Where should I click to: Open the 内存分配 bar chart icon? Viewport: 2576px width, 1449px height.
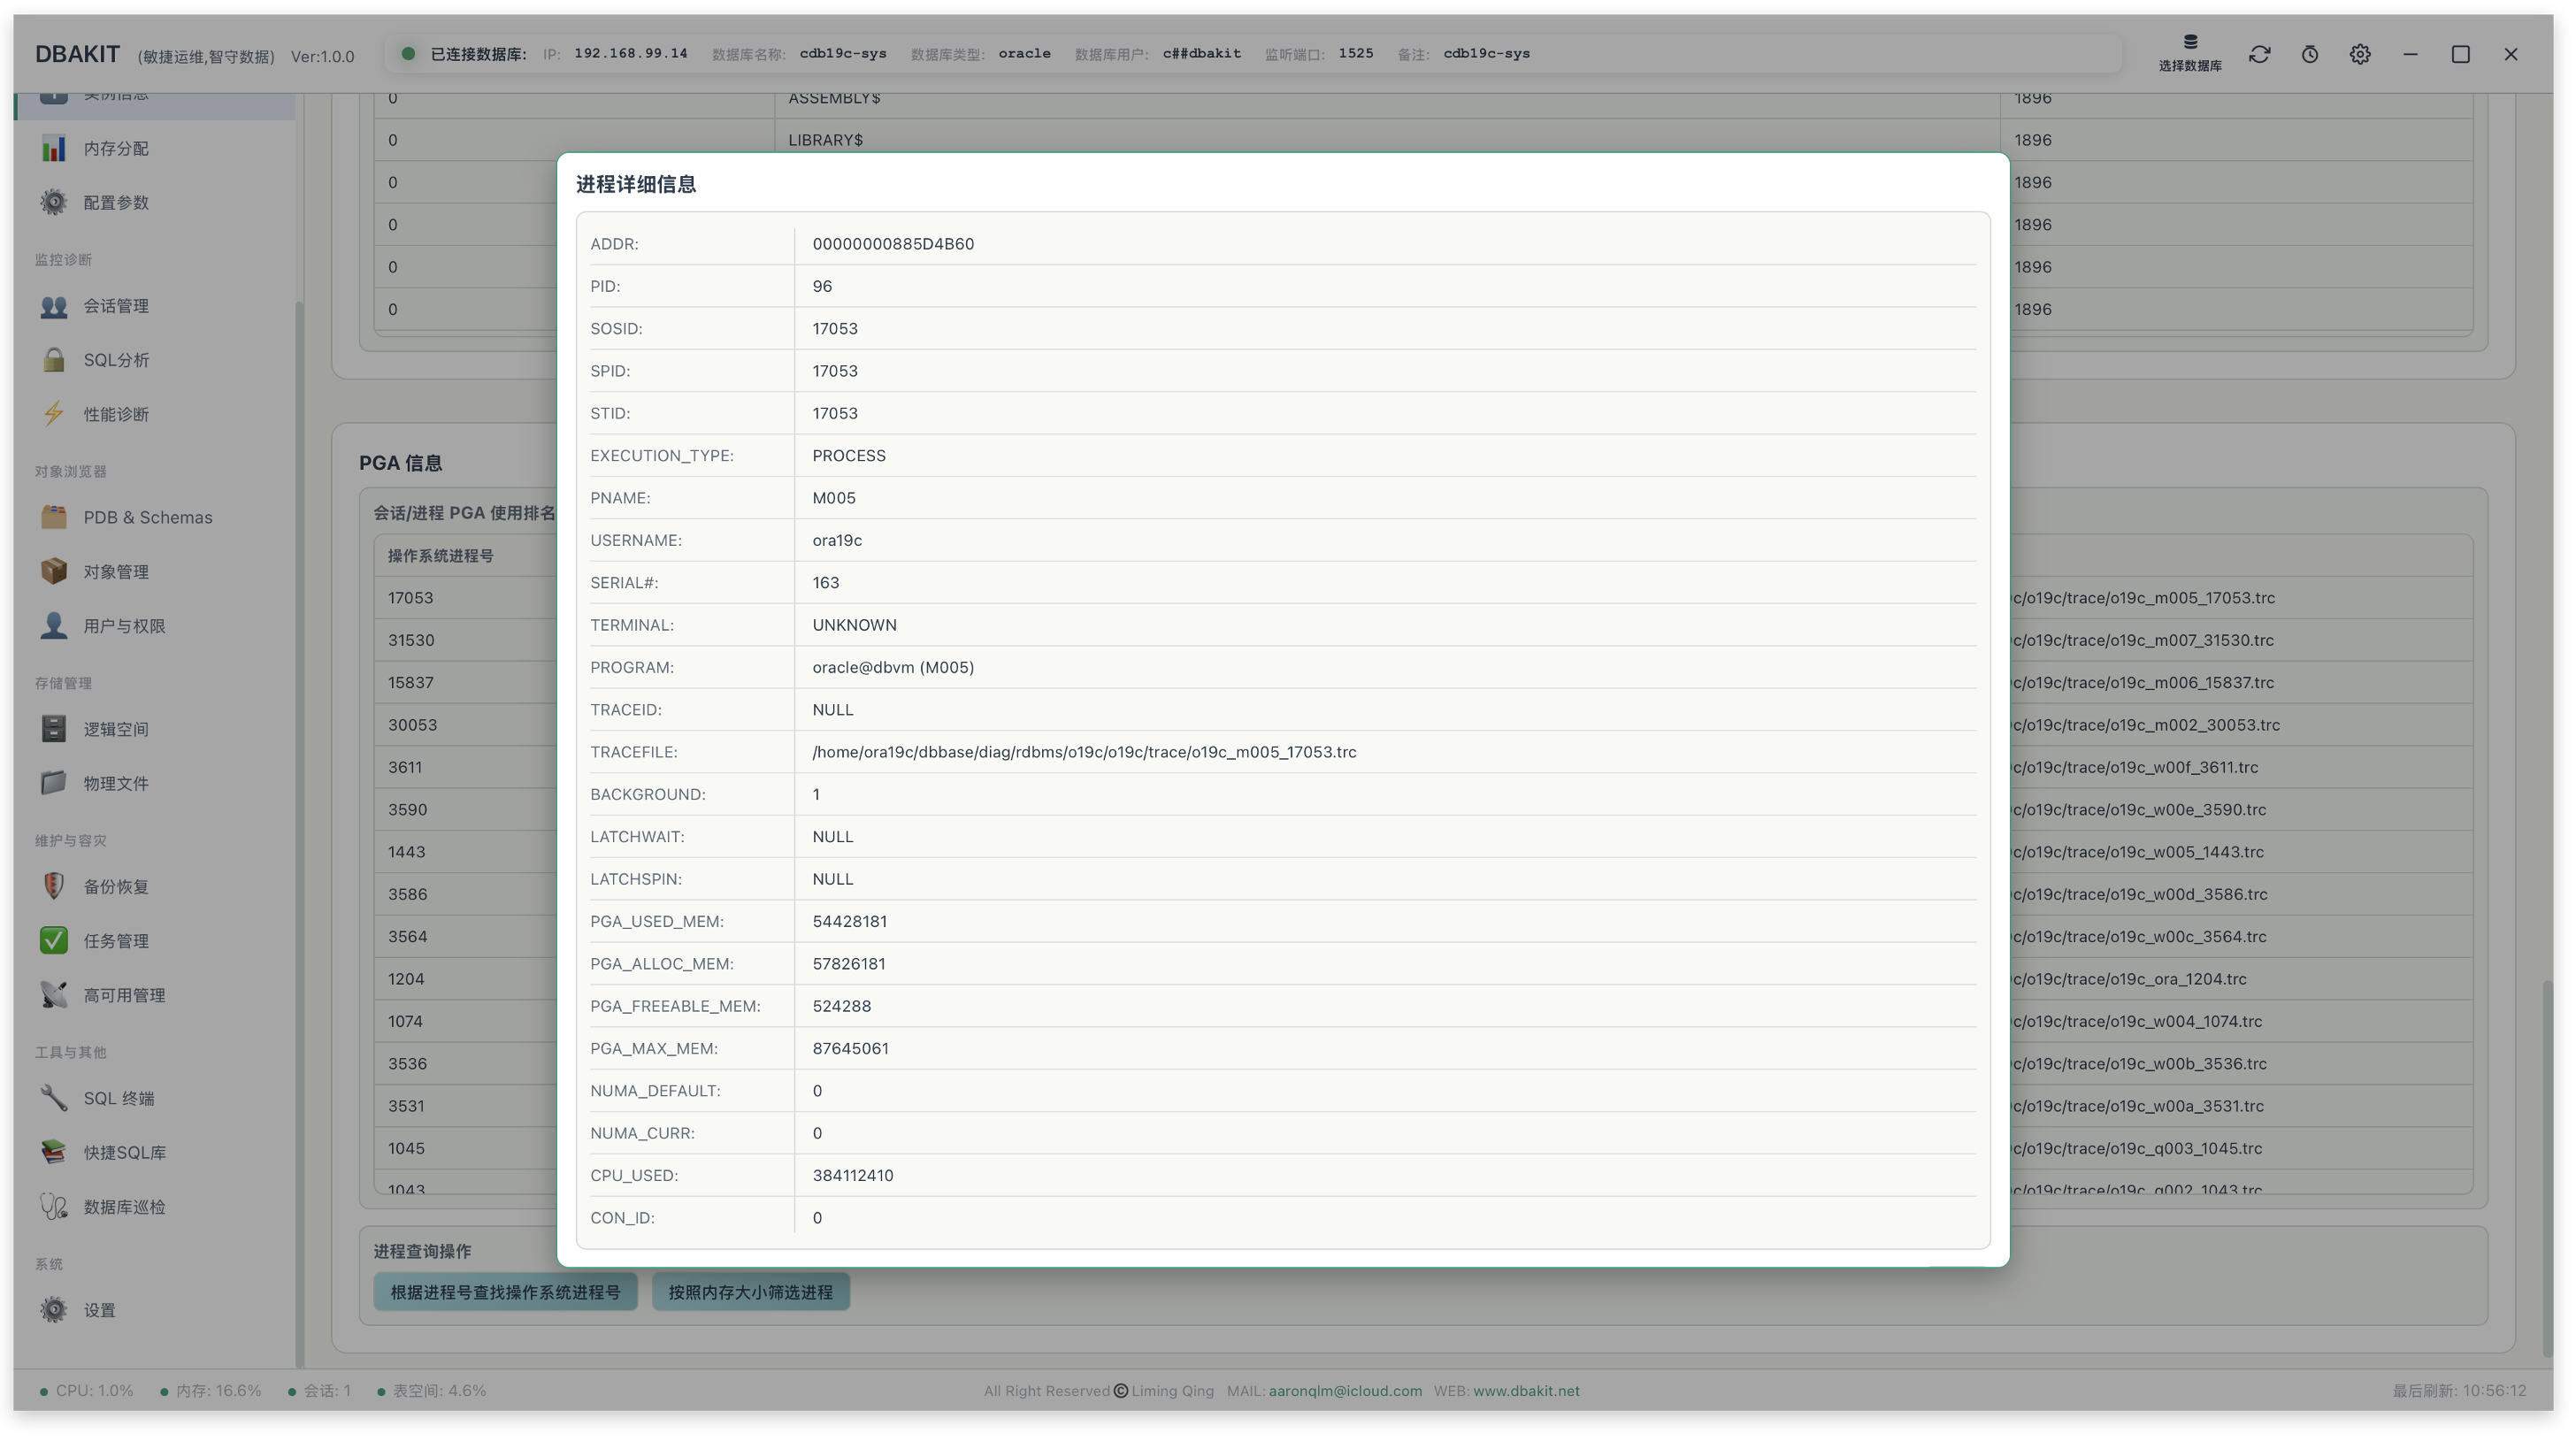[x=54, y=148]
